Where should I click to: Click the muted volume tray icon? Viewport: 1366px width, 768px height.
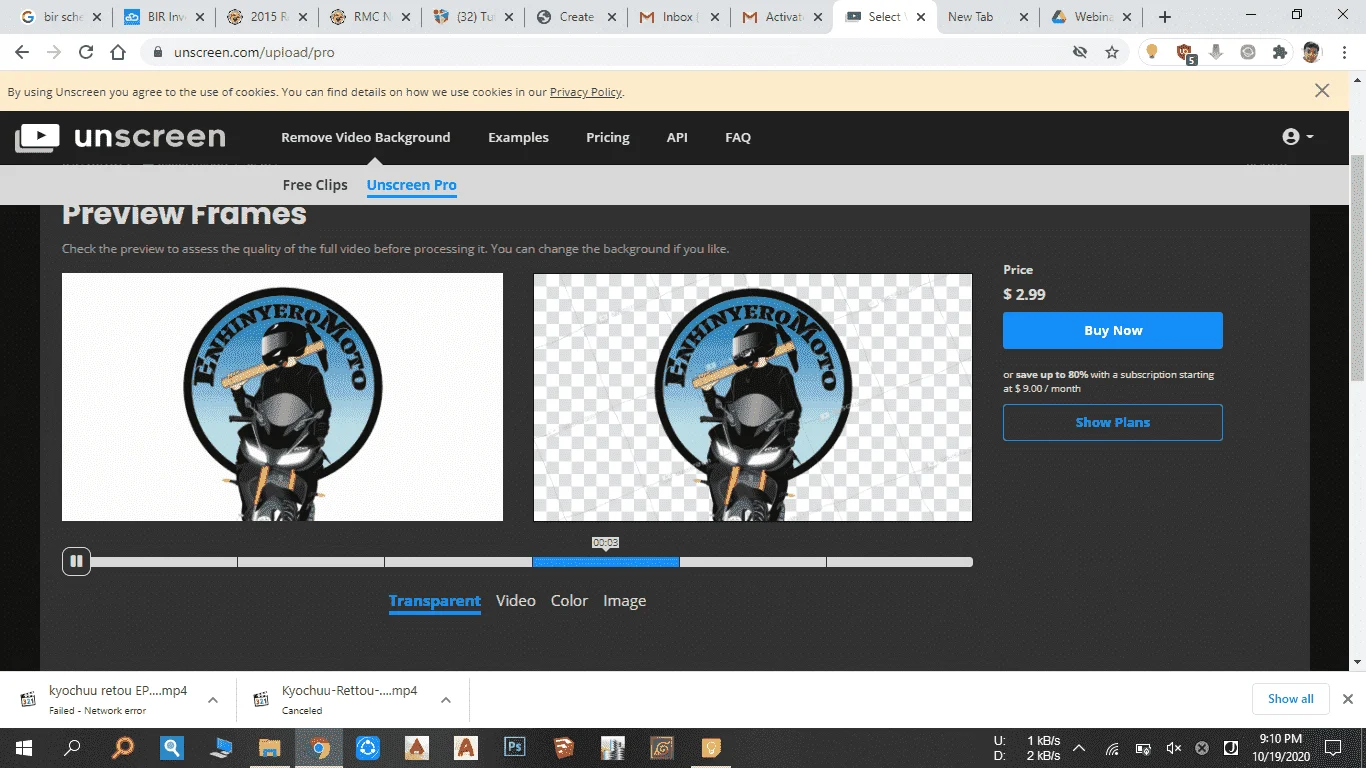pos(1173,747)
